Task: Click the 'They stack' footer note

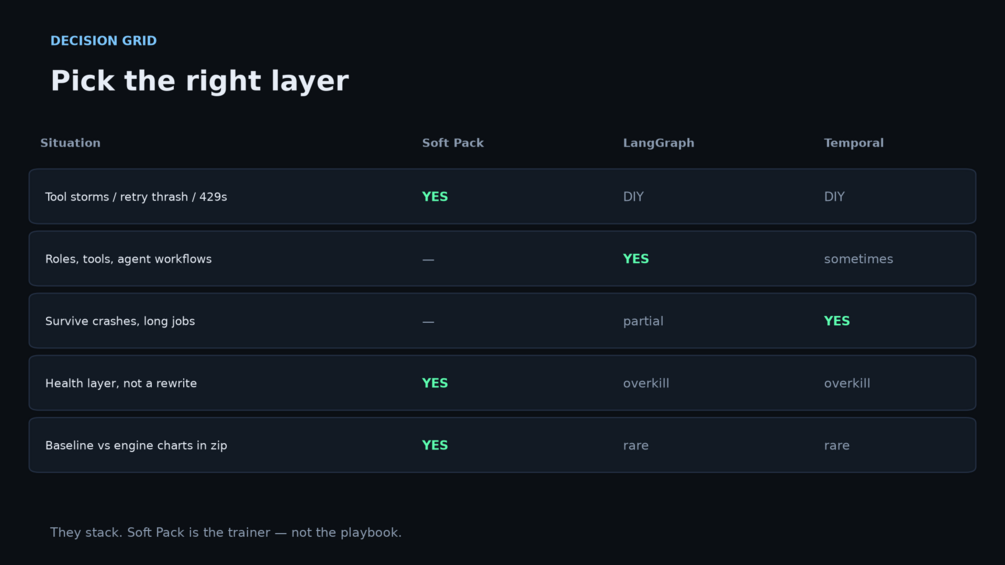Action: tap(226, 532)
